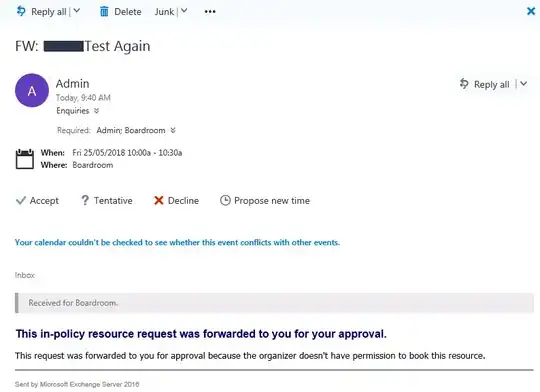Click the Accept checkmark icon

[x=21, y=200]
